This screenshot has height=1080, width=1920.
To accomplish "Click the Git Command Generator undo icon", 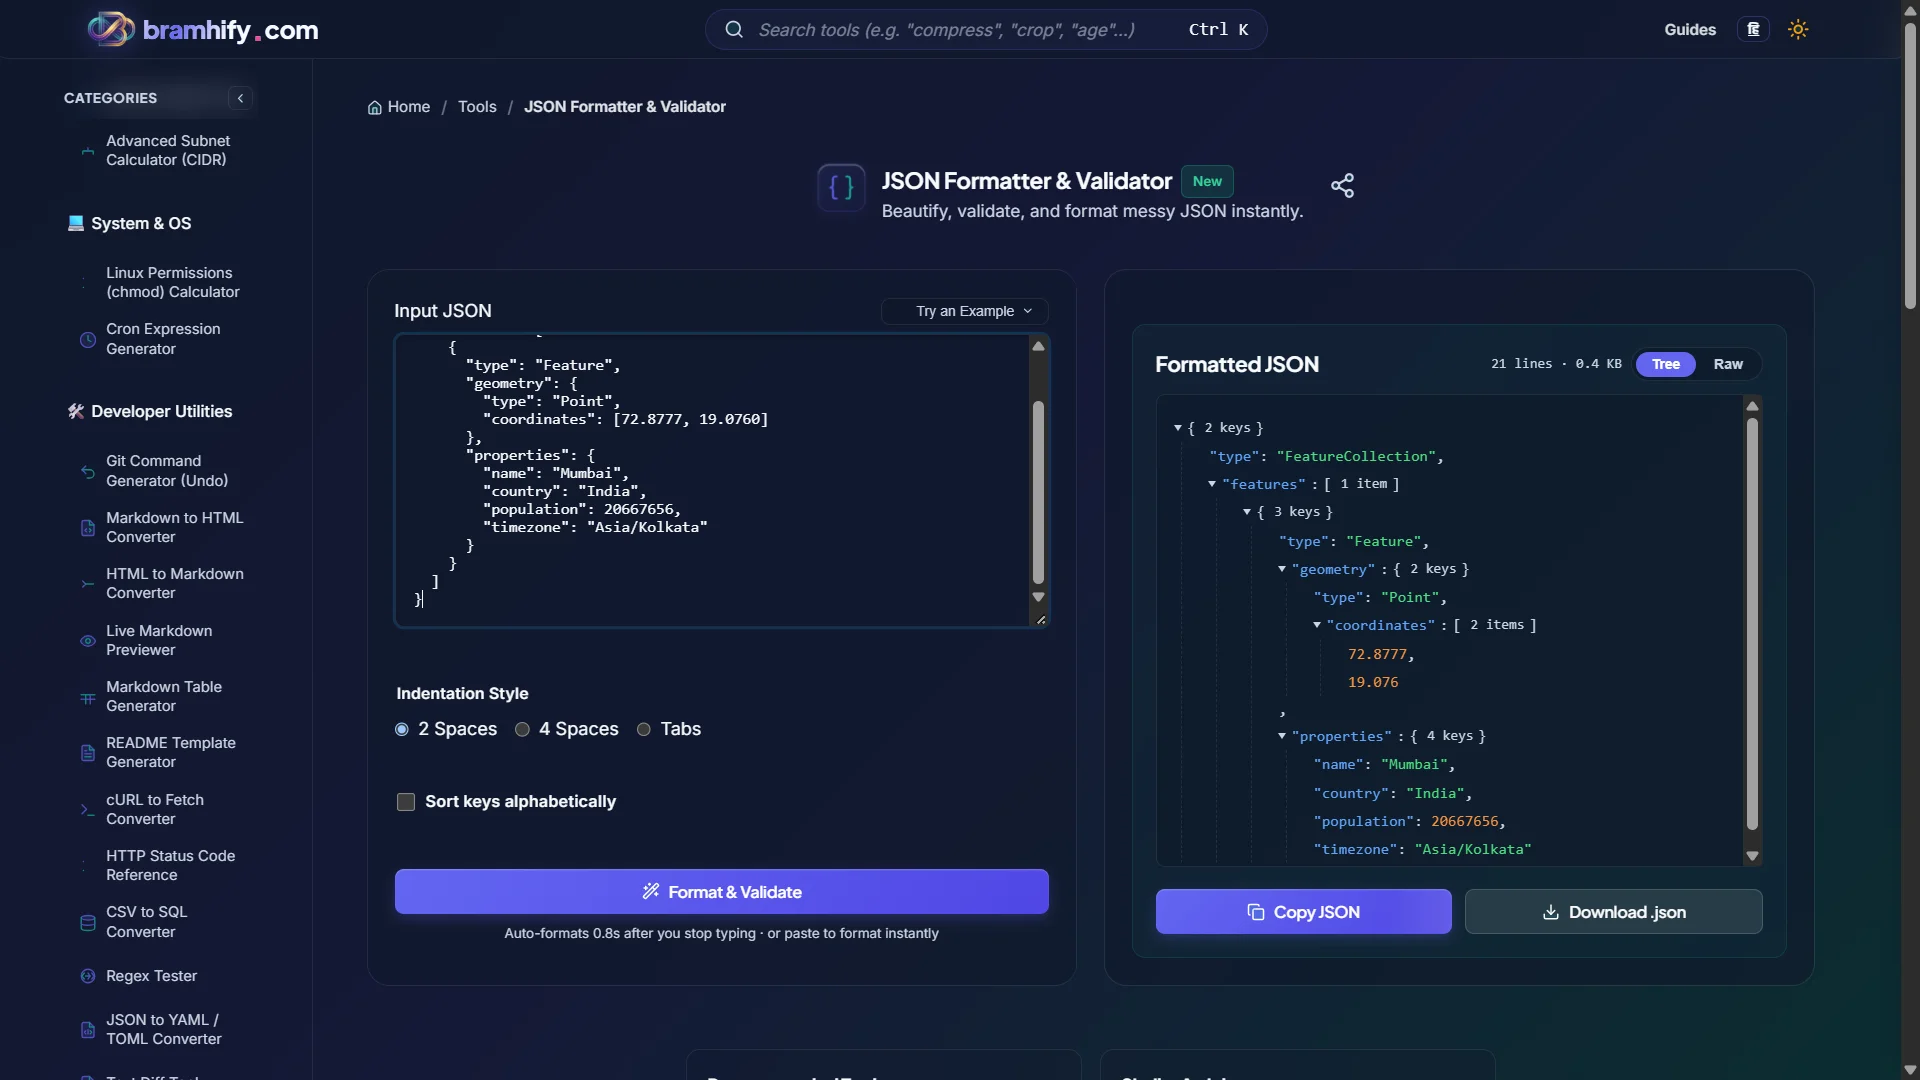I will (x=88, y=471).
